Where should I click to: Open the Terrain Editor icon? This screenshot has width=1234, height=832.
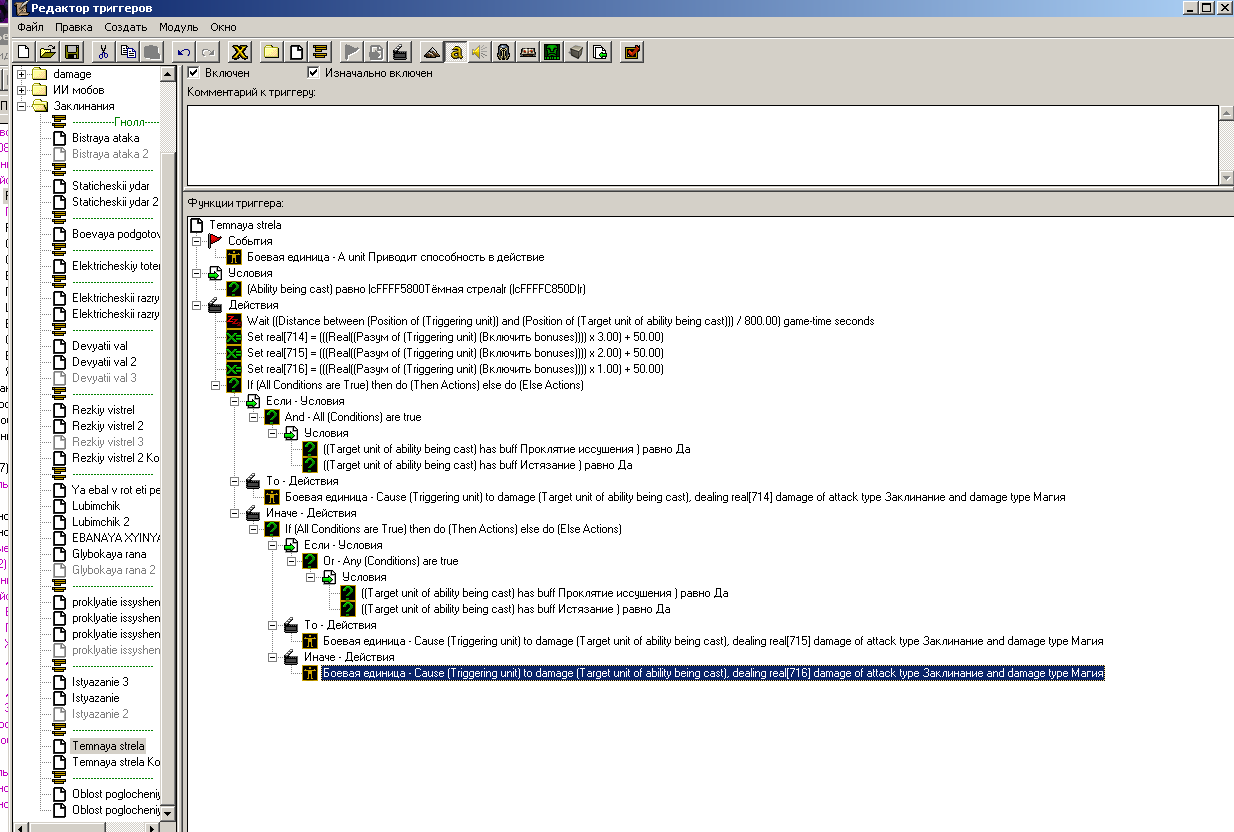431,52
